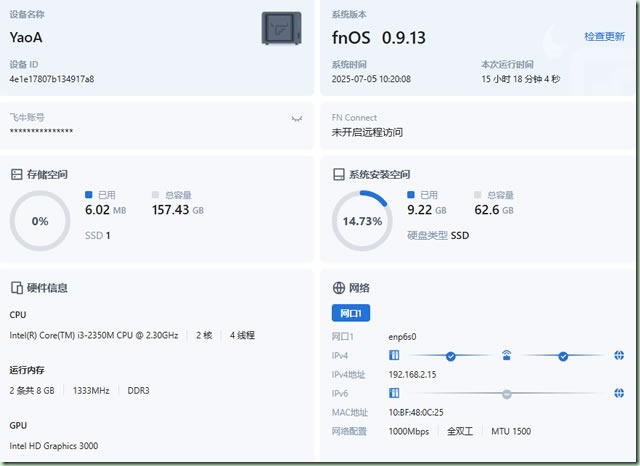Click the IPv6 disconnected status dot
Screen dimensions: 640x466
507,394
